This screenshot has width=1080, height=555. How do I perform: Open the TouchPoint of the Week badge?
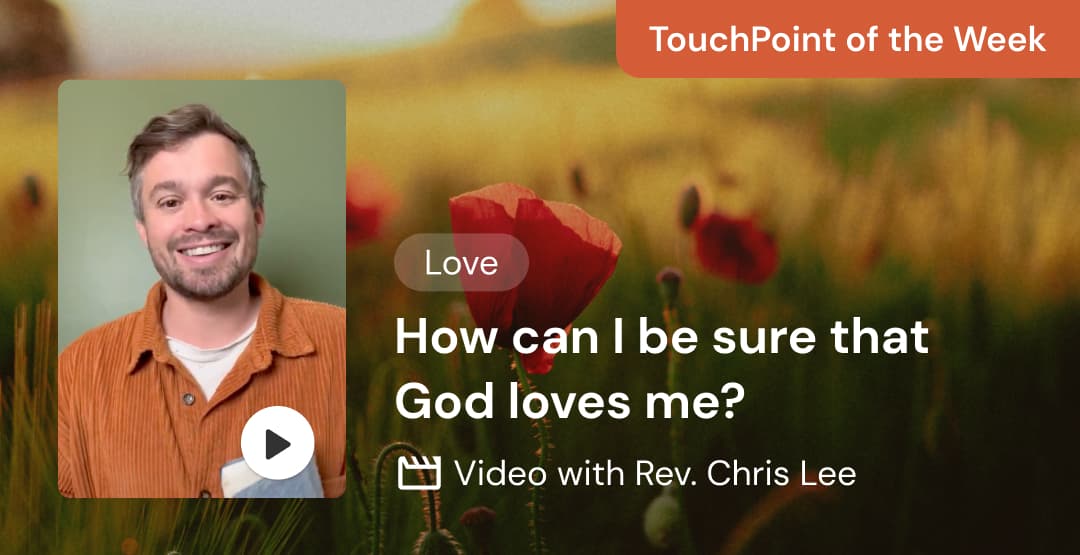click(848, 39)
